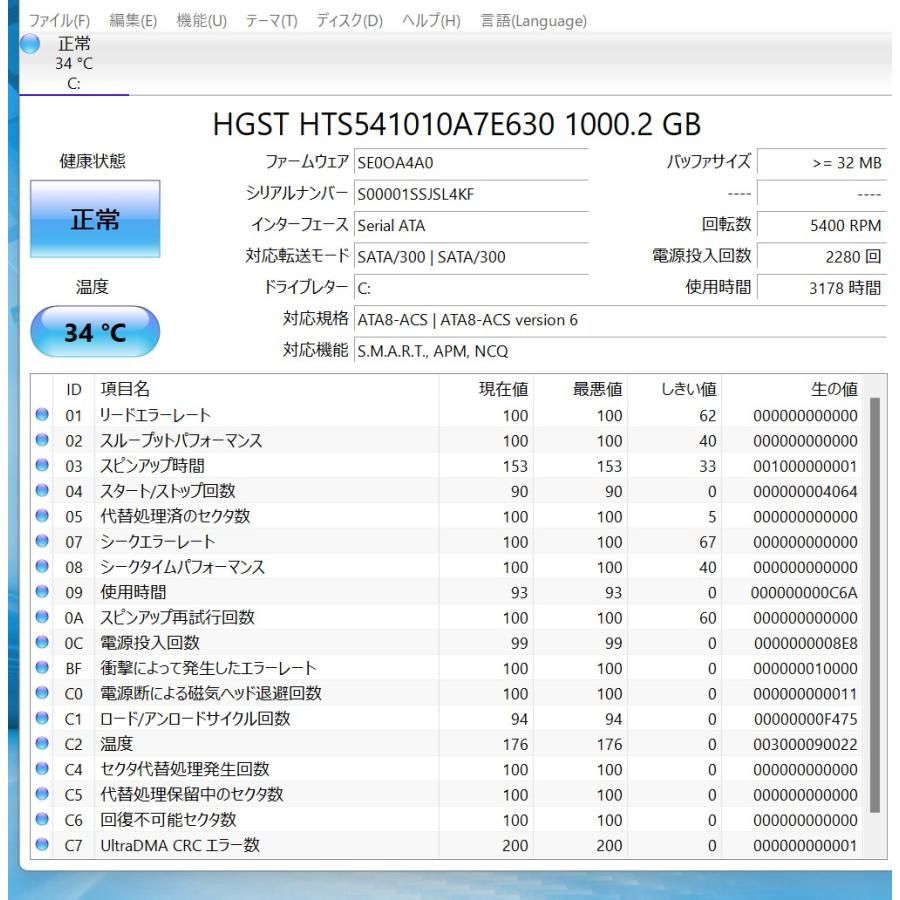900x900 pixels.
Task: Select threshold value 67 in シークエラーレート row
Action: pyautogui.click(x=707, y=542)
